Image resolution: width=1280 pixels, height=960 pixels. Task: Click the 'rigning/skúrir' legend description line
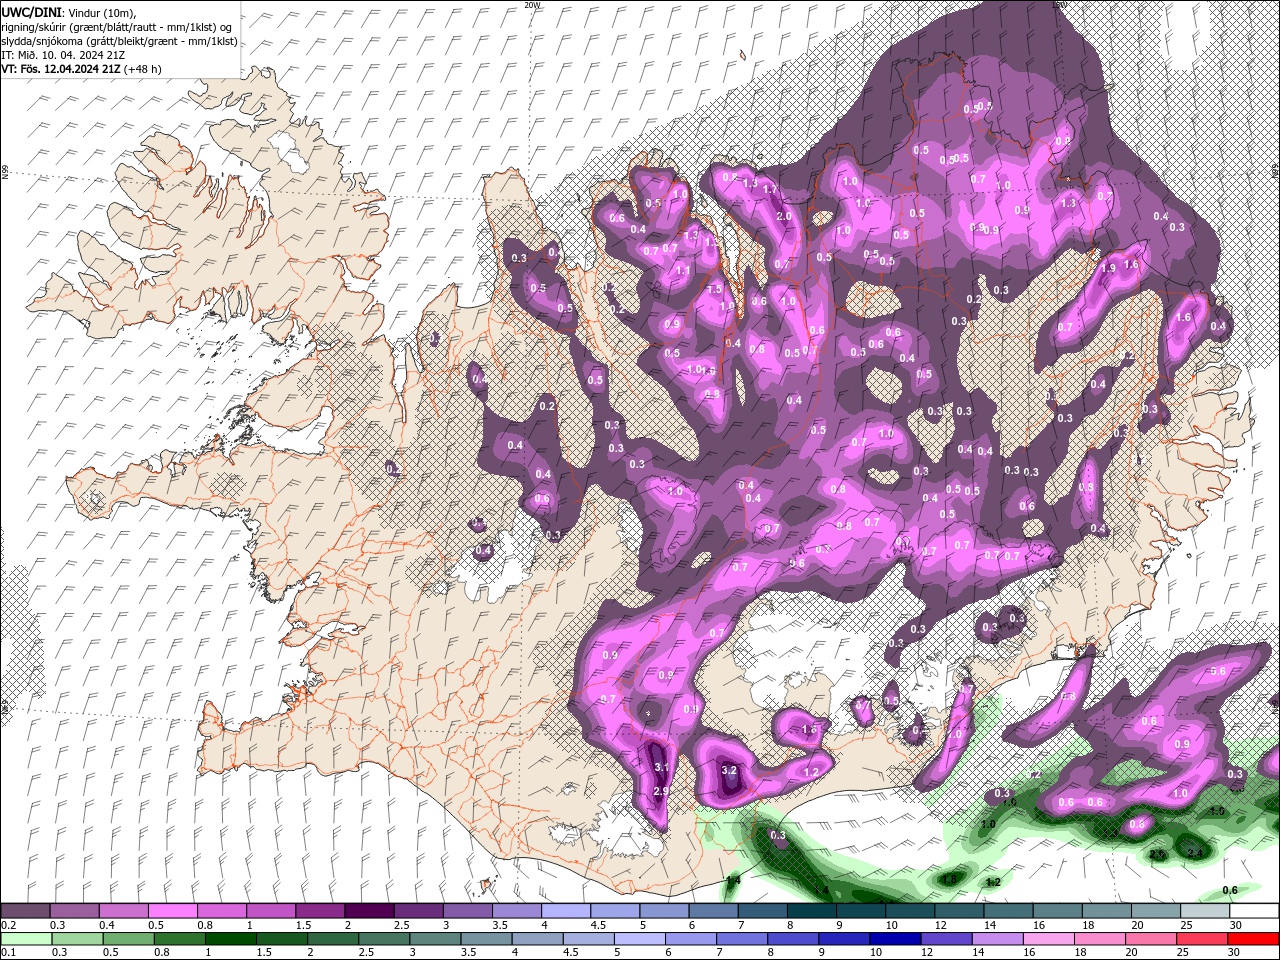pos(117,26)
